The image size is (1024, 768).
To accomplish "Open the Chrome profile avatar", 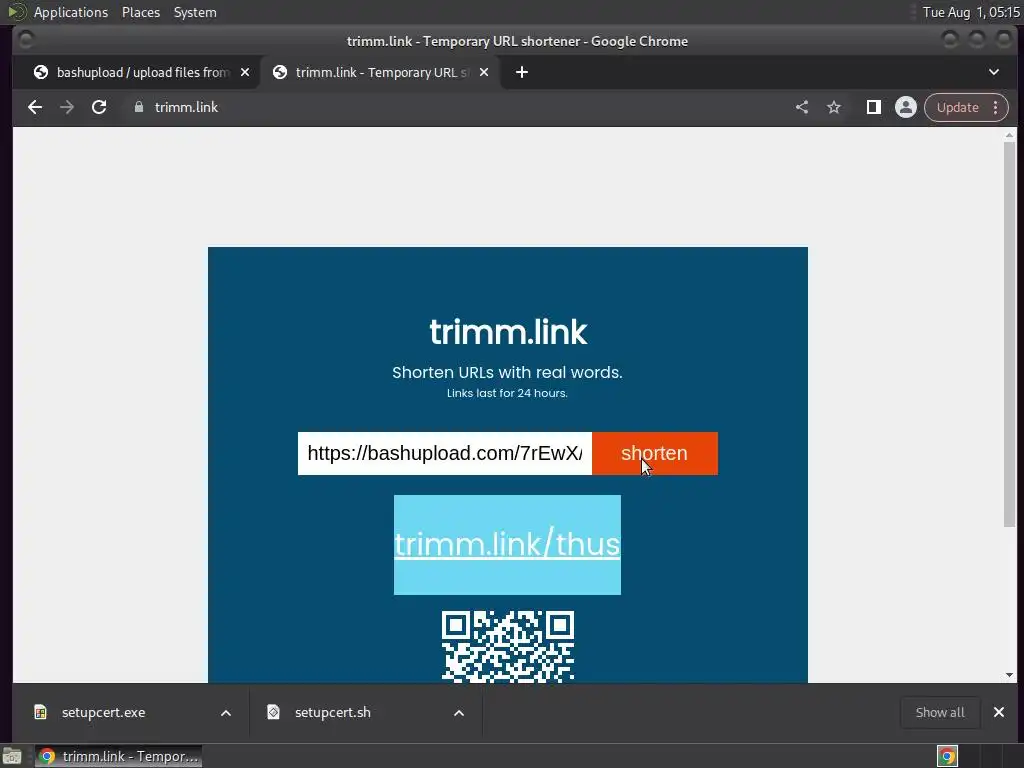I will (906, 107).
